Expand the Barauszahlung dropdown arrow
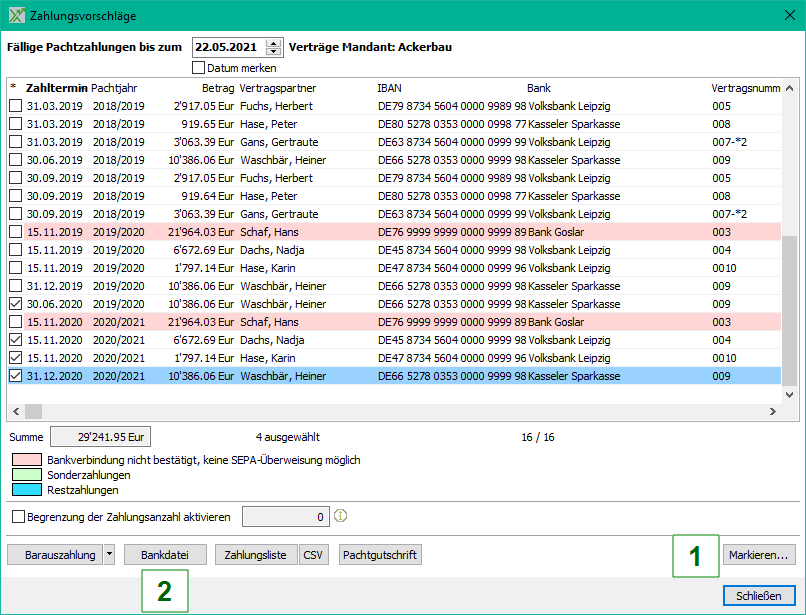 (109, 554)
